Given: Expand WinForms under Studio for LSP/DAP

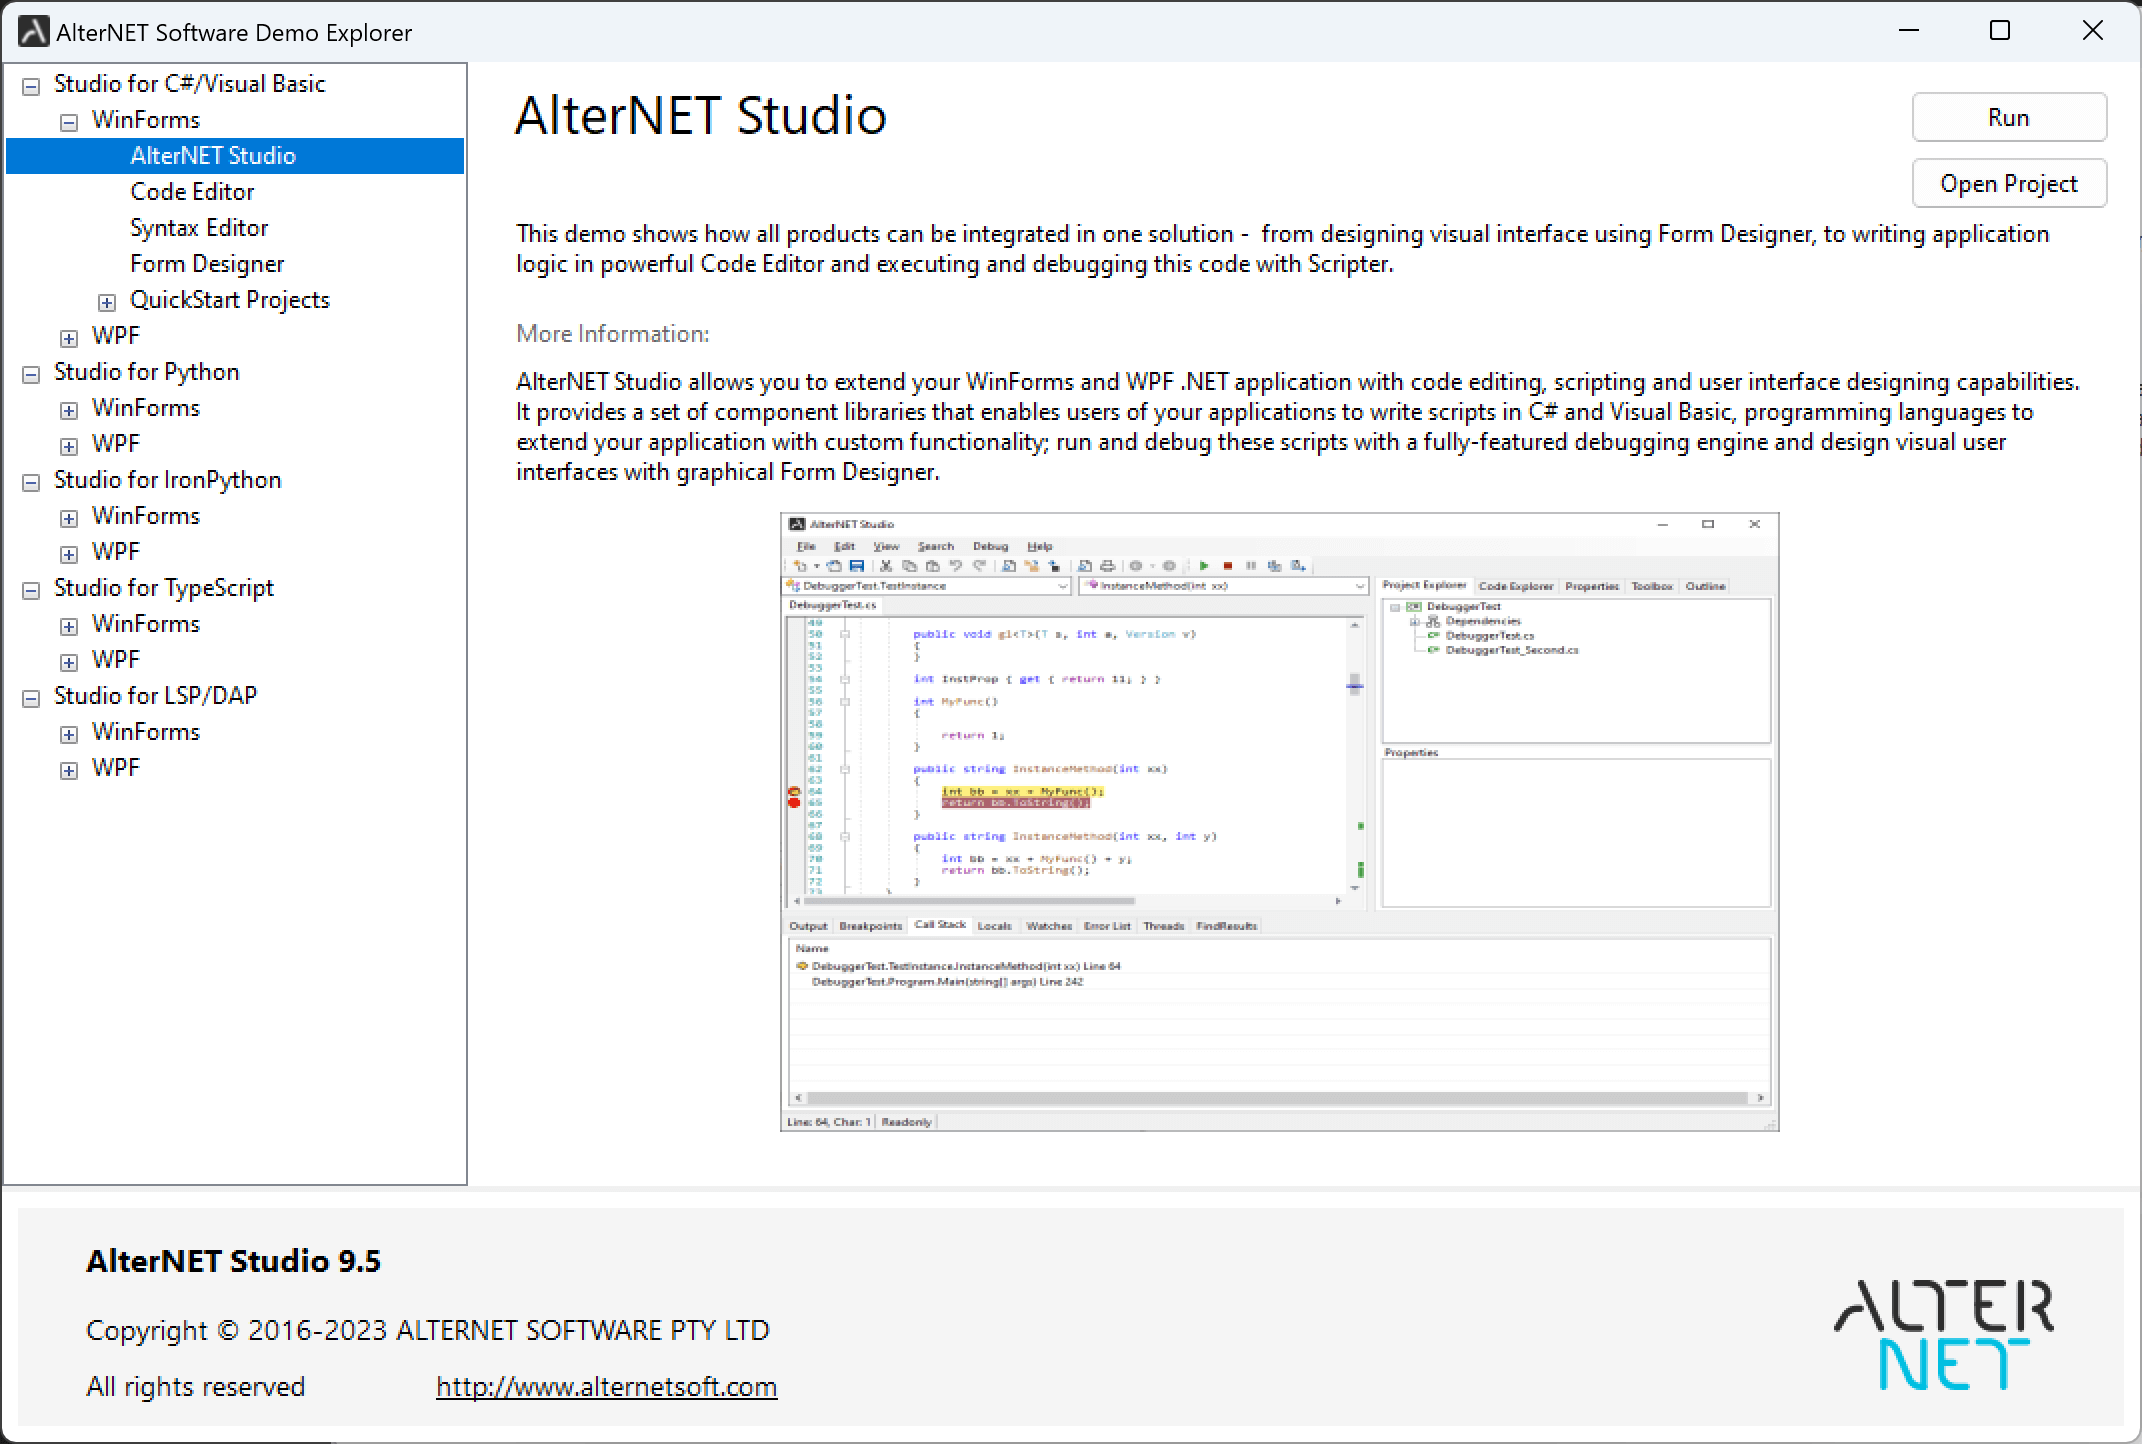Looking at the screenshot, I should (69, 734).
